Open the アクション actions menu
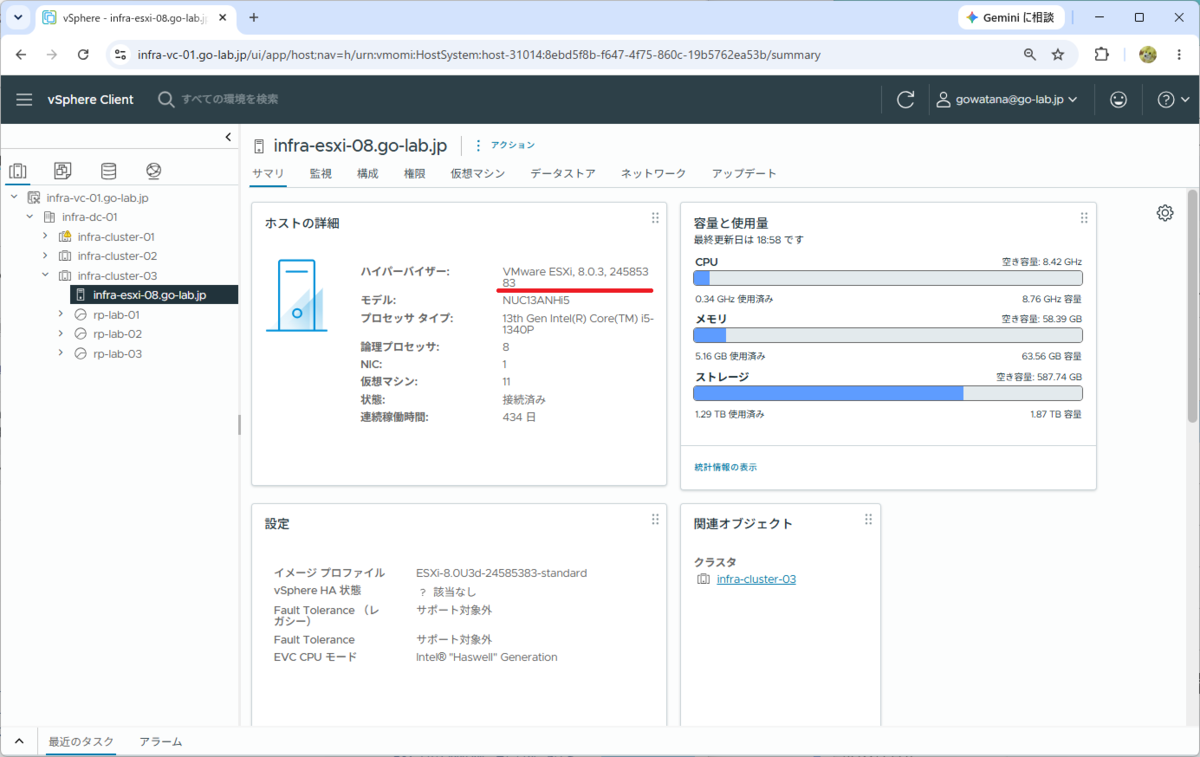Screen dimensions: 1200x757 coord(504,145)
